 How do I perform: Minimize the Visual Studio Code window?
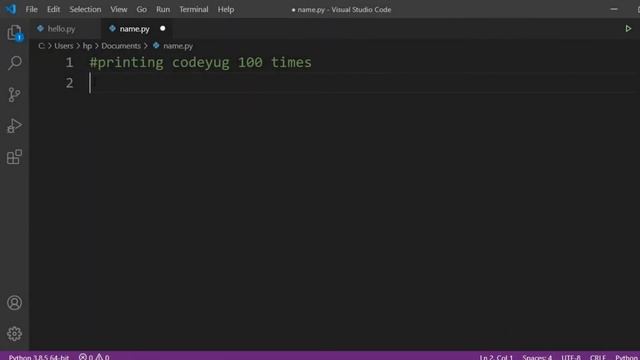pyautogui.click(x=614, y=9)
